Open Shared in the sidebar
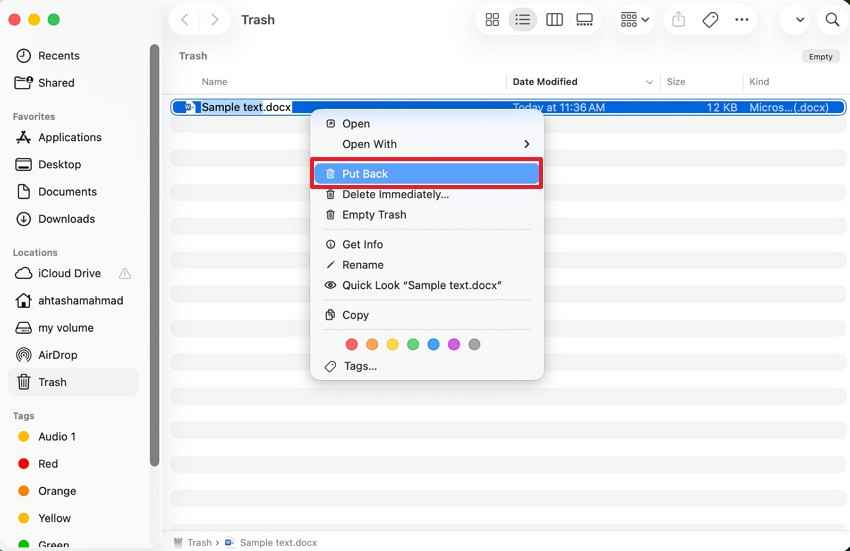The width and height of the screenshot is (850, 551). 73,83
